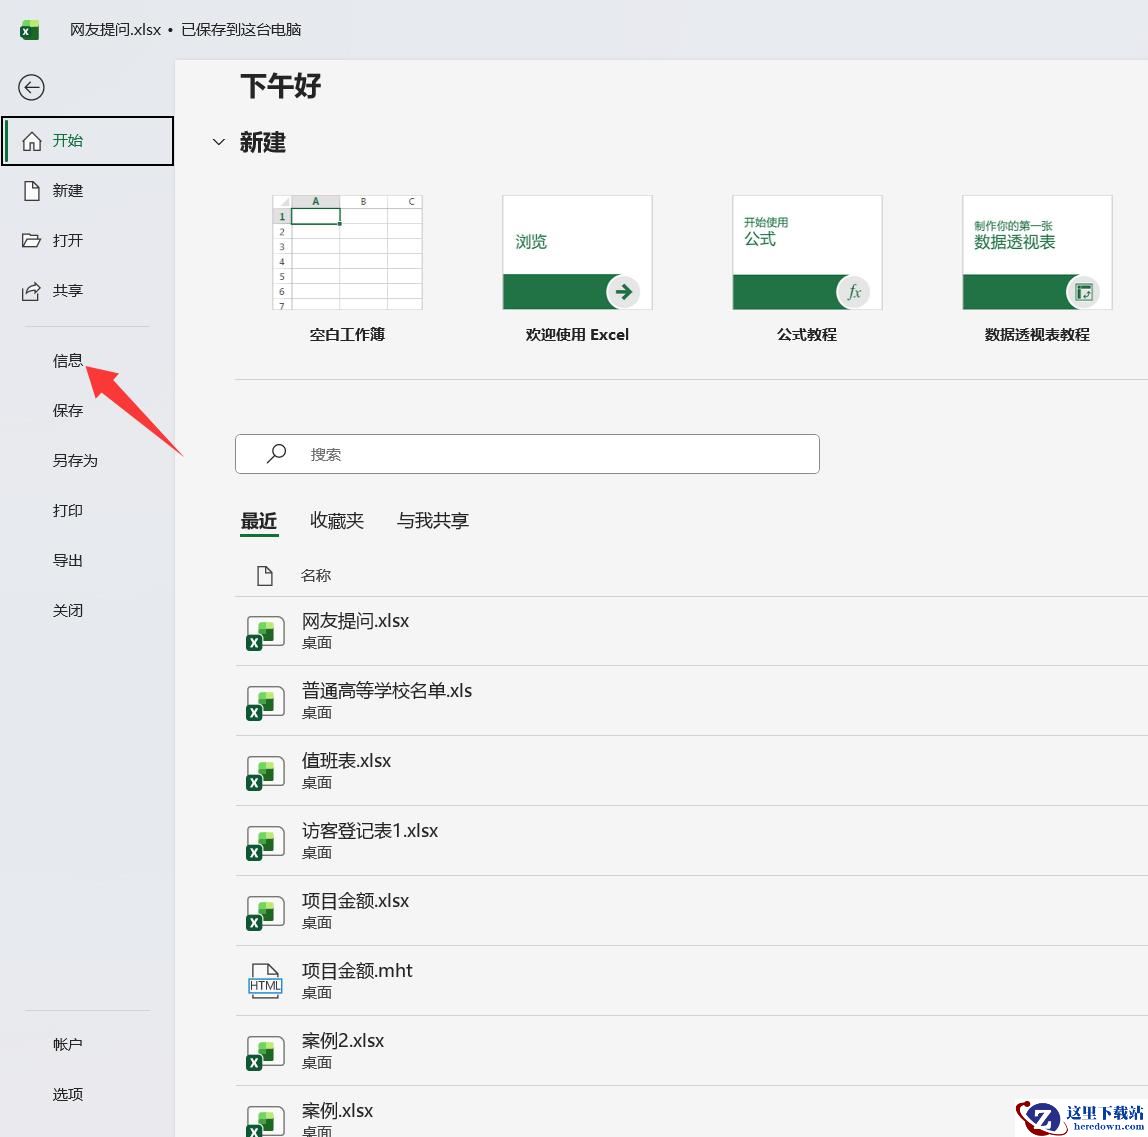This screenshot has height=1137, width=1148.
Task: Click the Excel logo in title bar
Action: coord(29,30)
